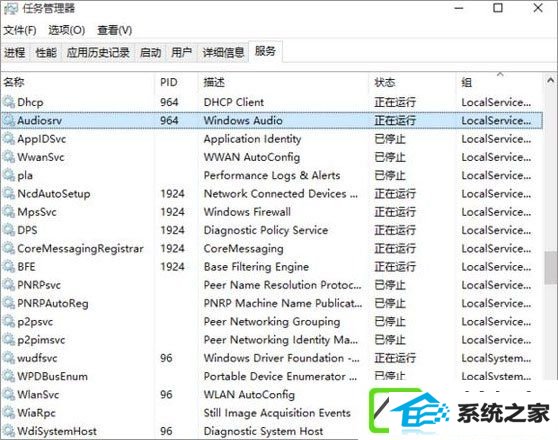Image resolution: width=558 pixels, height=440 pixels.
Task: Select the AppIDSvc service icon
Action: pyautogui.click(x=9, y=139)
